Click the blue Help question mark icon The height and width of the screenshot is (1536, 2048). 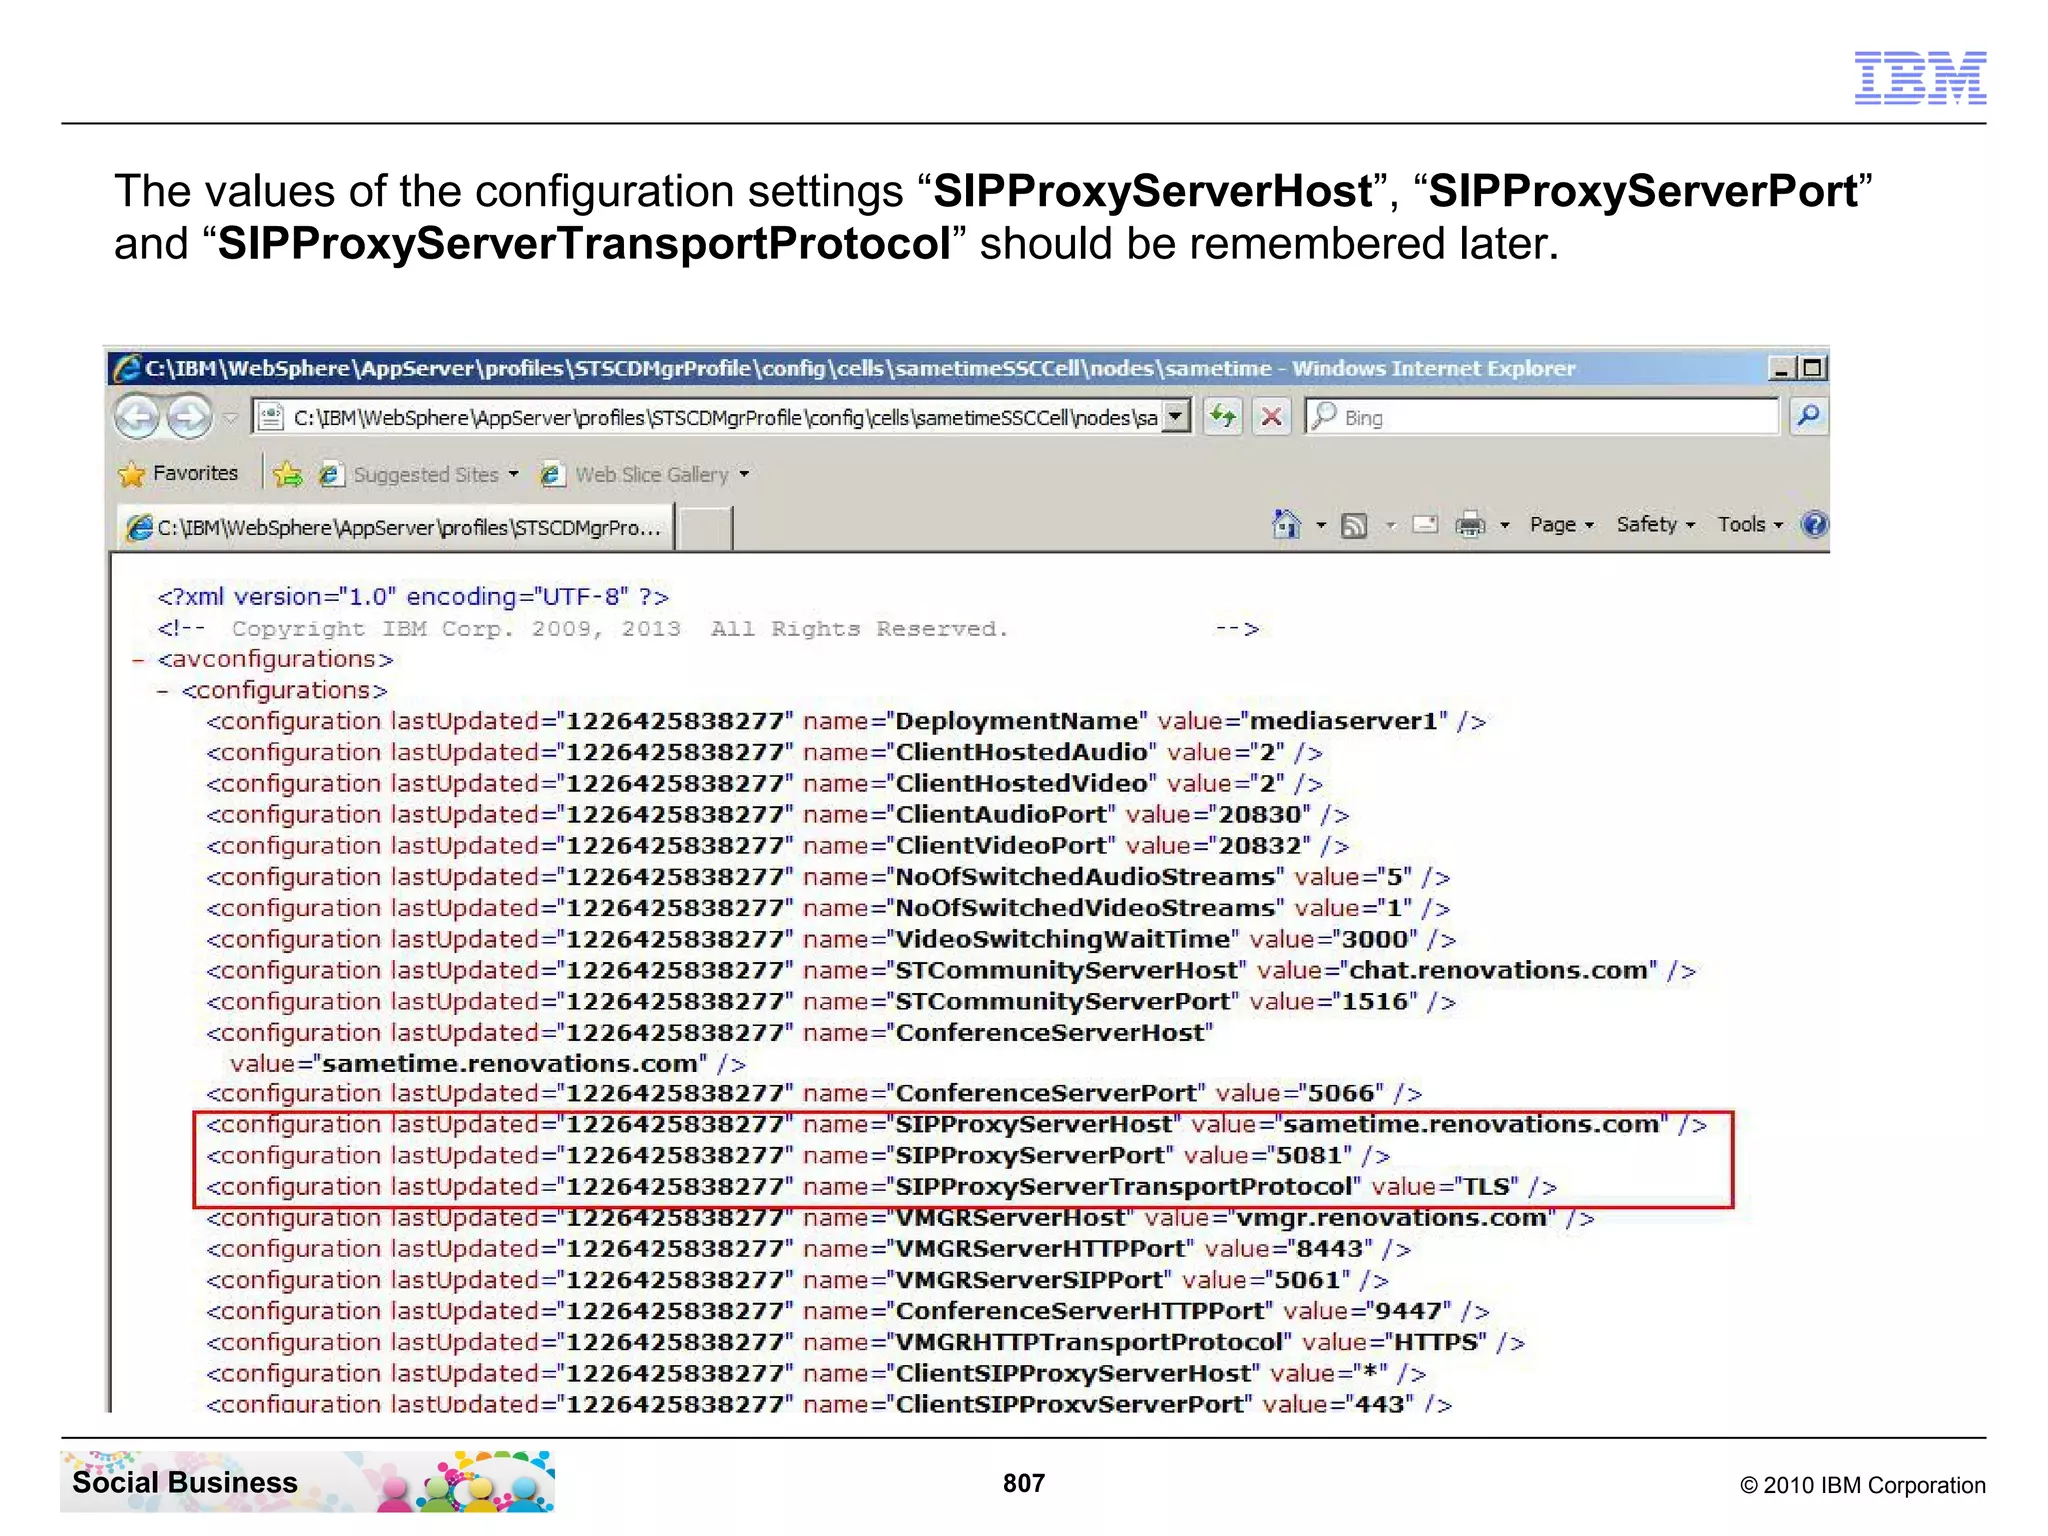[1814, 524]
